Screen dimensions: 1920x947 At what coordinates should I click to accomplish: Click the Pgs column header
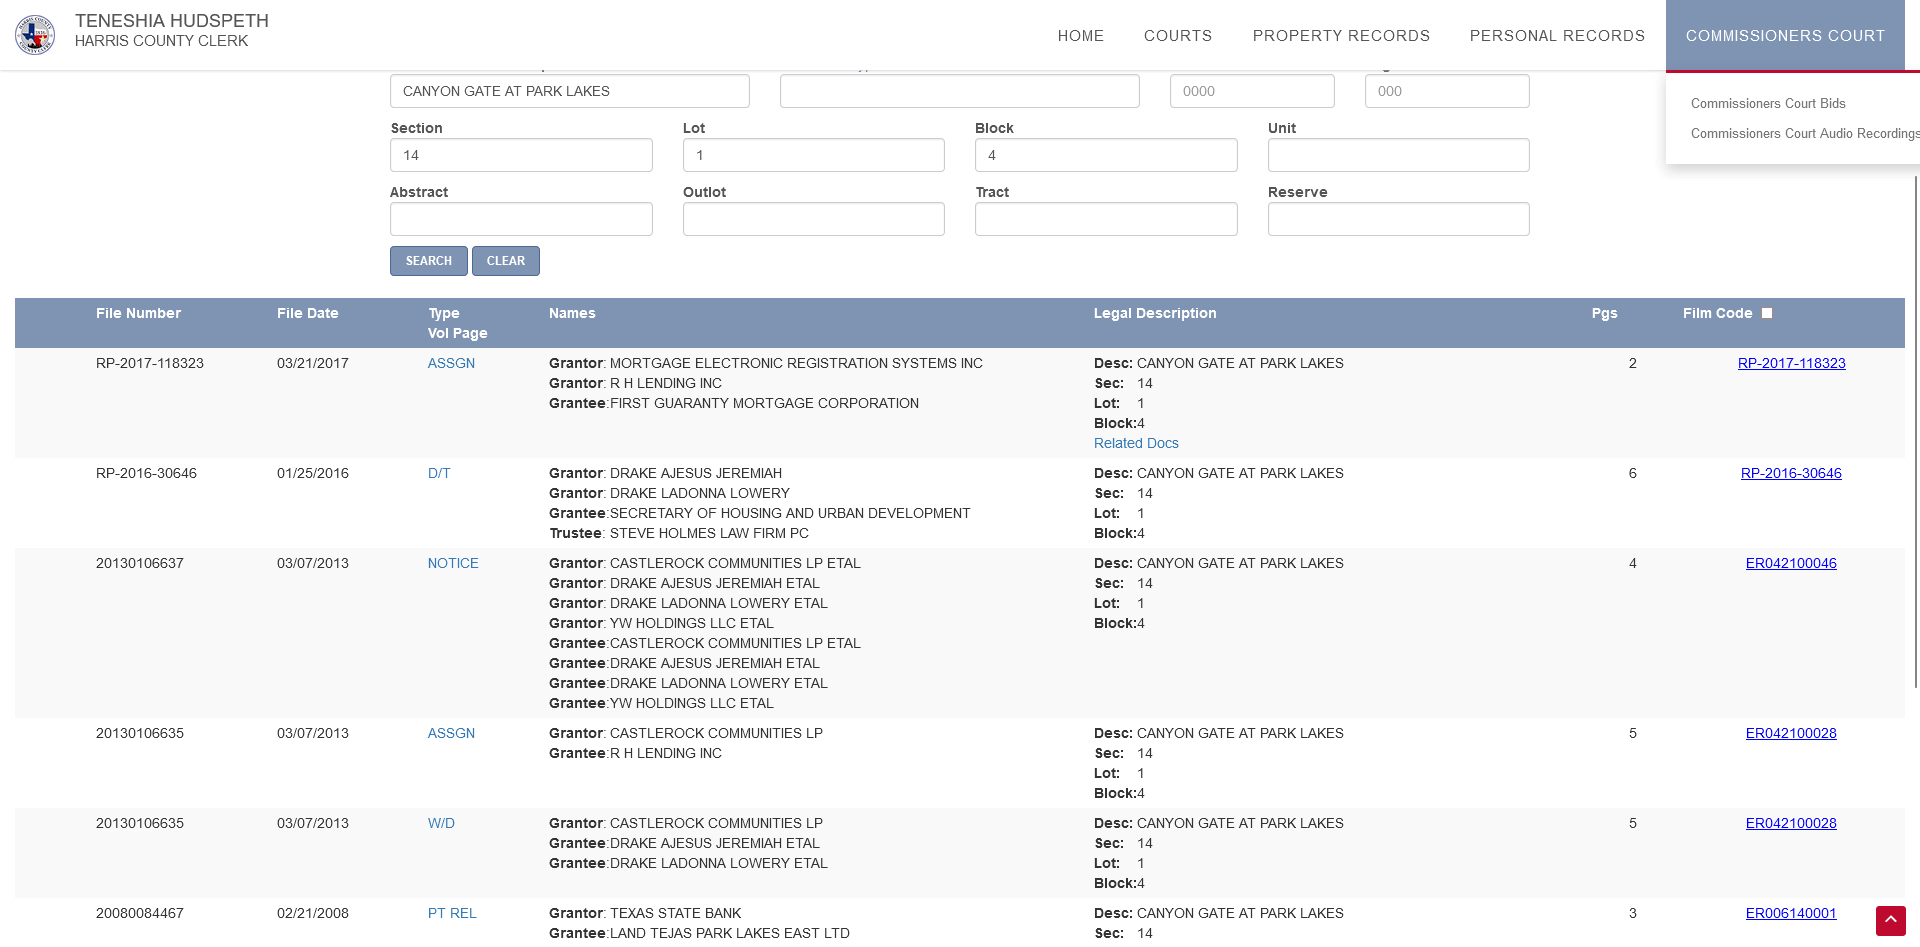[1604, 313]
